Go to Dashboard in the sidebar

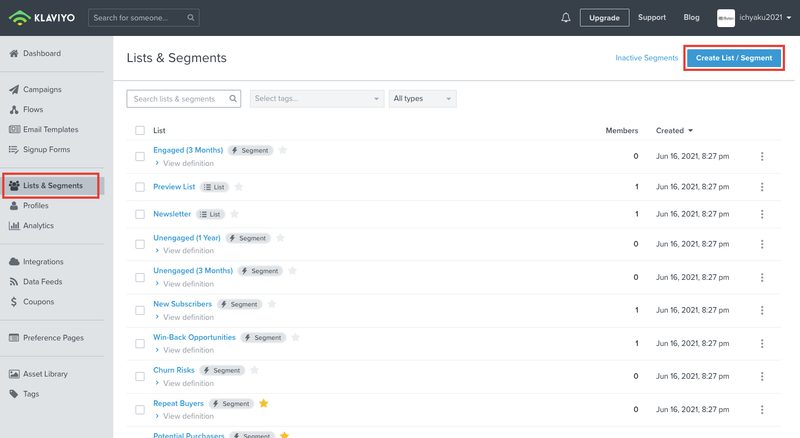pyautogui.click(x=35, y=53)
